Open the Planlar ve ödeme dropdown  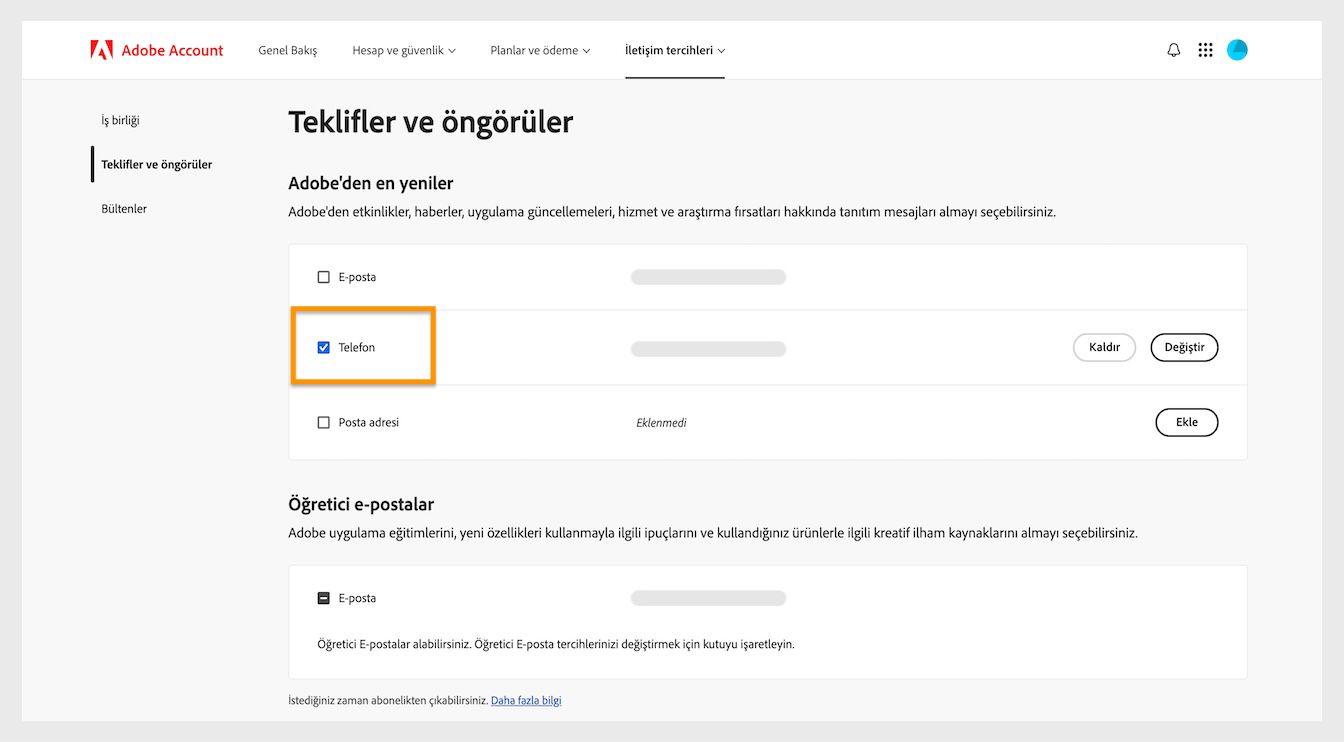coord(539,49)
